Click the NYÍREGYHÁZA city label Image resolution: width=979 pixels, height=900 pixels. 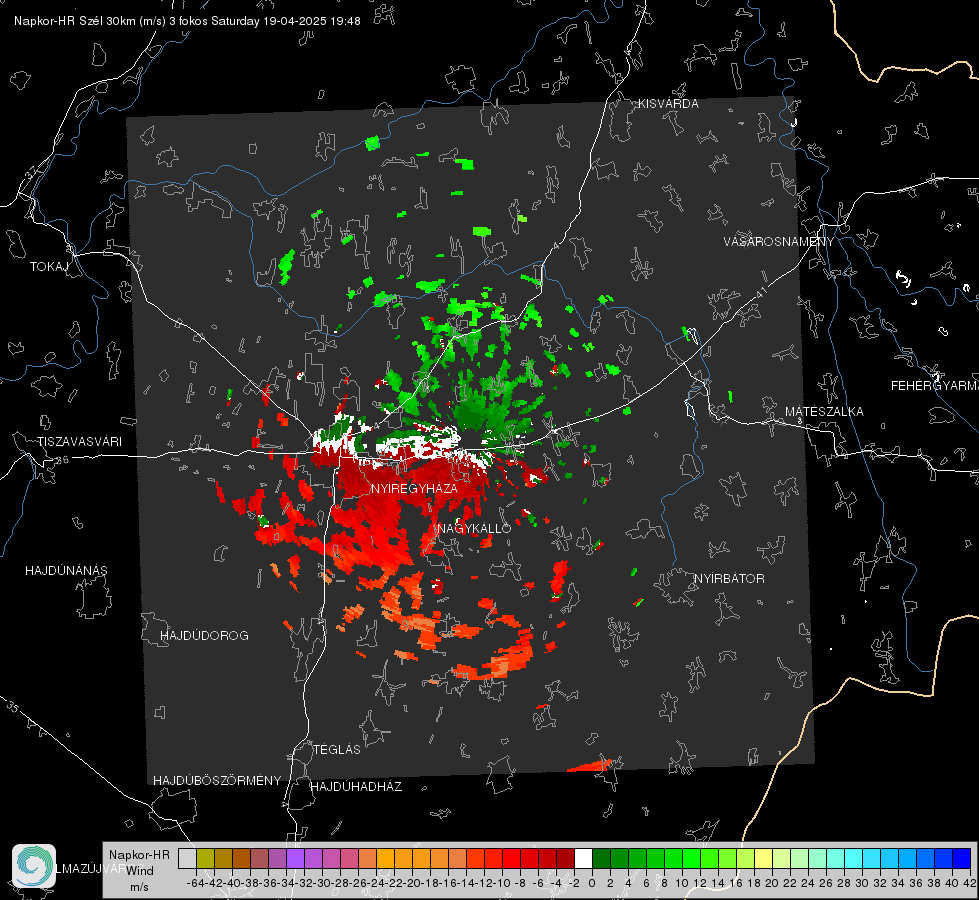[x=414, y=488]
